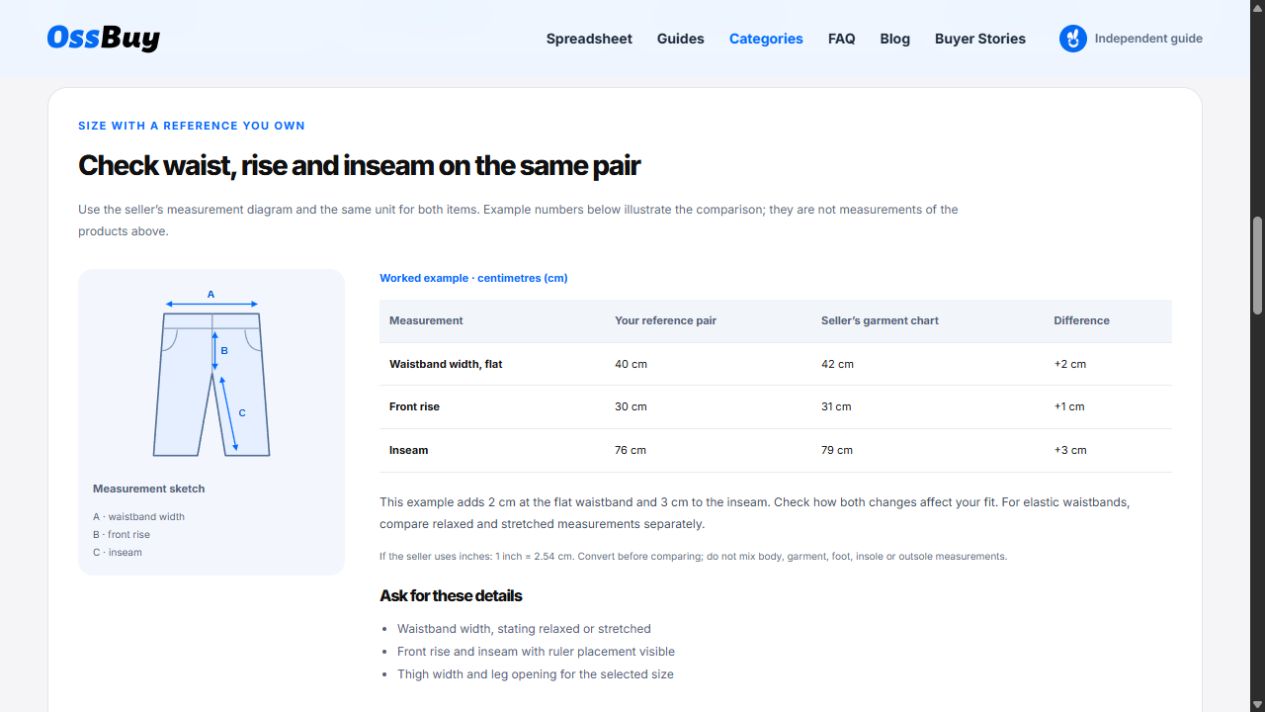The height and width of the screenshot is (712, 1265).
Task: Click the inseam arrow labeled C
Action: 228,413
